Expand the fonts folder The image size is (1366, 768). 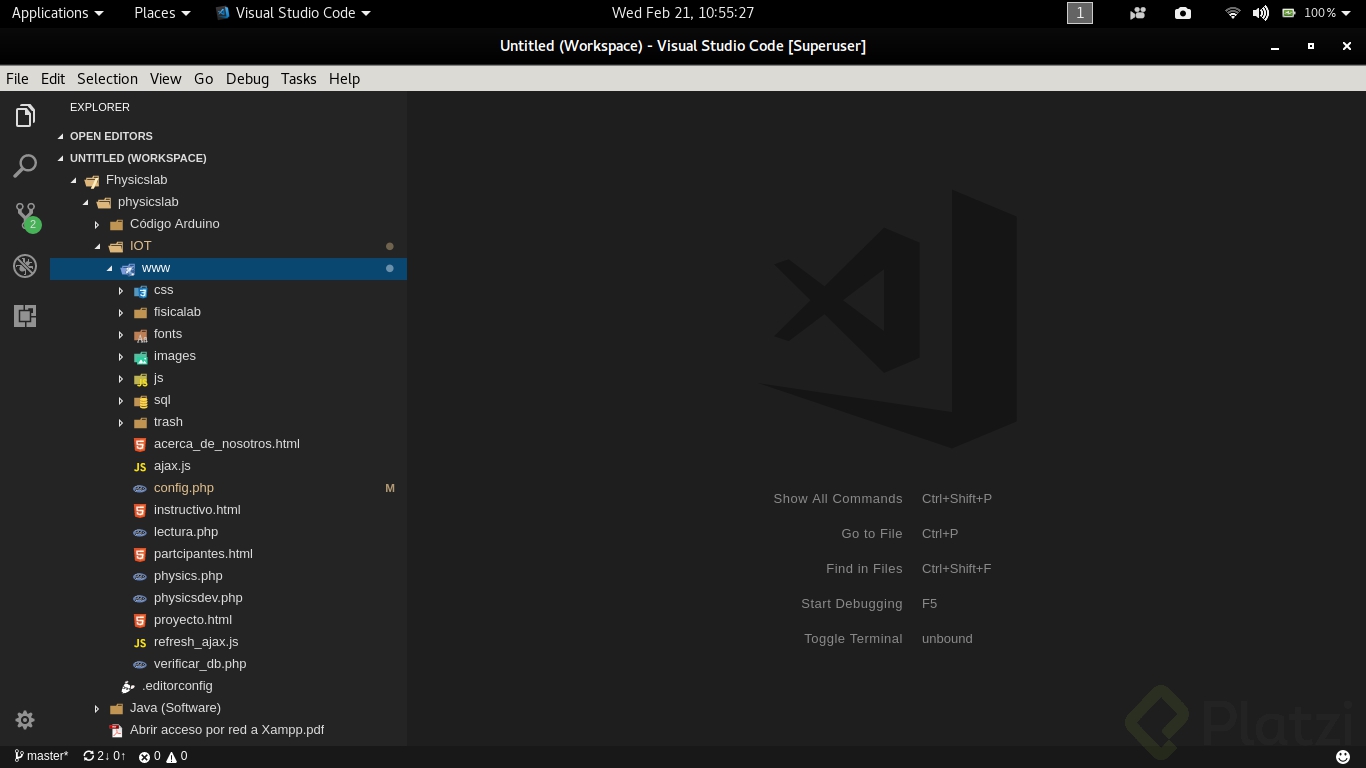click(x=228, y=334)
